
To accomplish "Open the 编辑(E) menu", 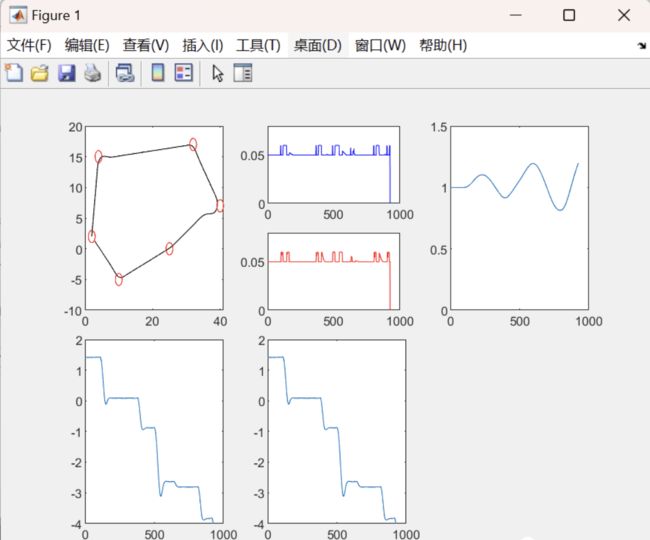I will coord(87,45).
